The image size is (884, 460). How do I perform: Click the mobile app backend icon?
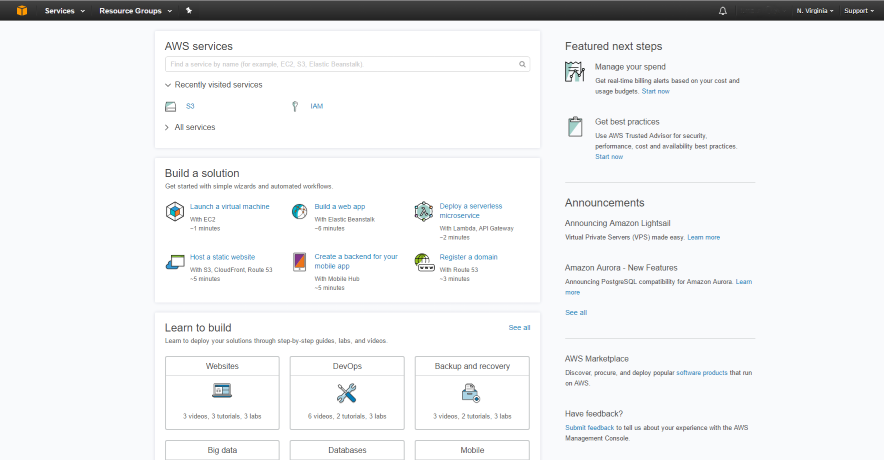coord(299,262)
